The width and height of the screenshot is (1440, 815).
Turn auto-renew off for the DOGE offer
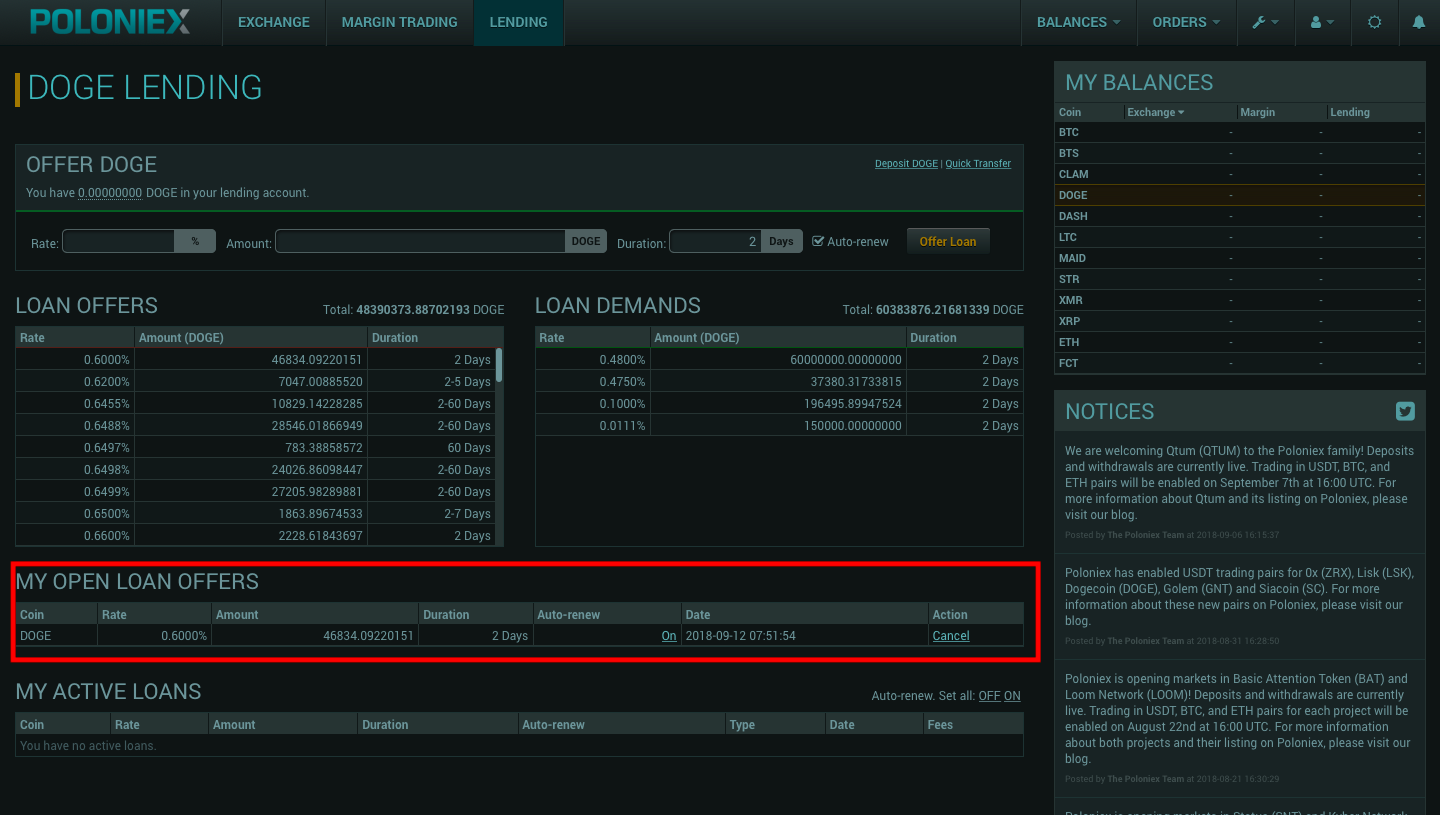(x=668, y=636)
